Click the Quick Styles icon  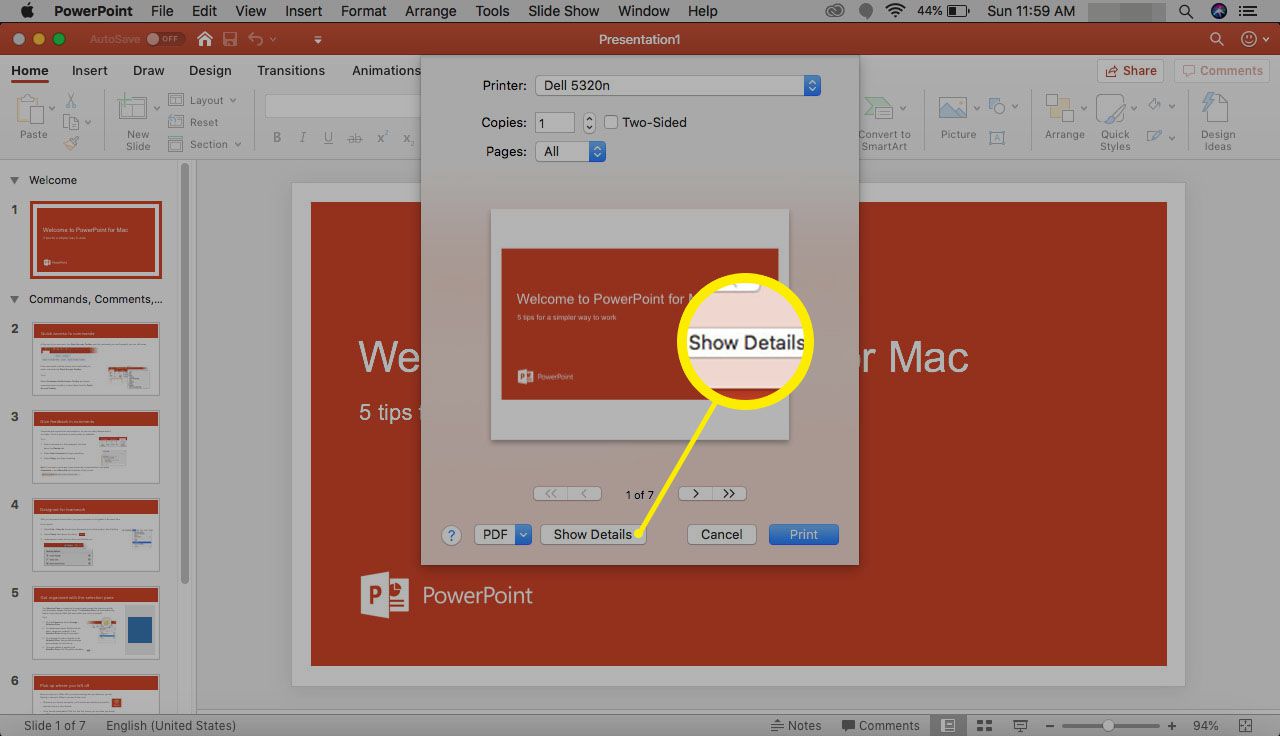1112,110
